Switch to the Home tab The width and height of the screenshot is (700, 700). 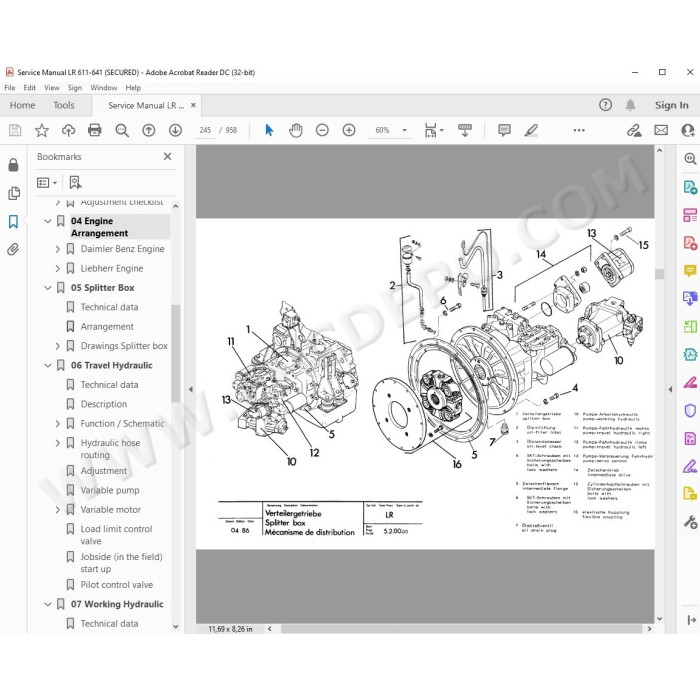pyautogui.click(x=22, y=105)
